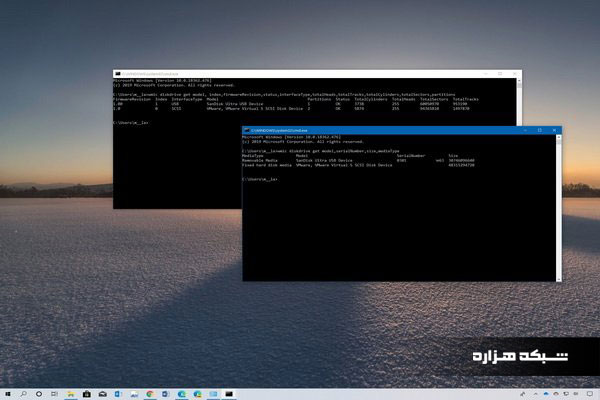
Task: Open taskbar Search magnifier
Action: point(23,394)
